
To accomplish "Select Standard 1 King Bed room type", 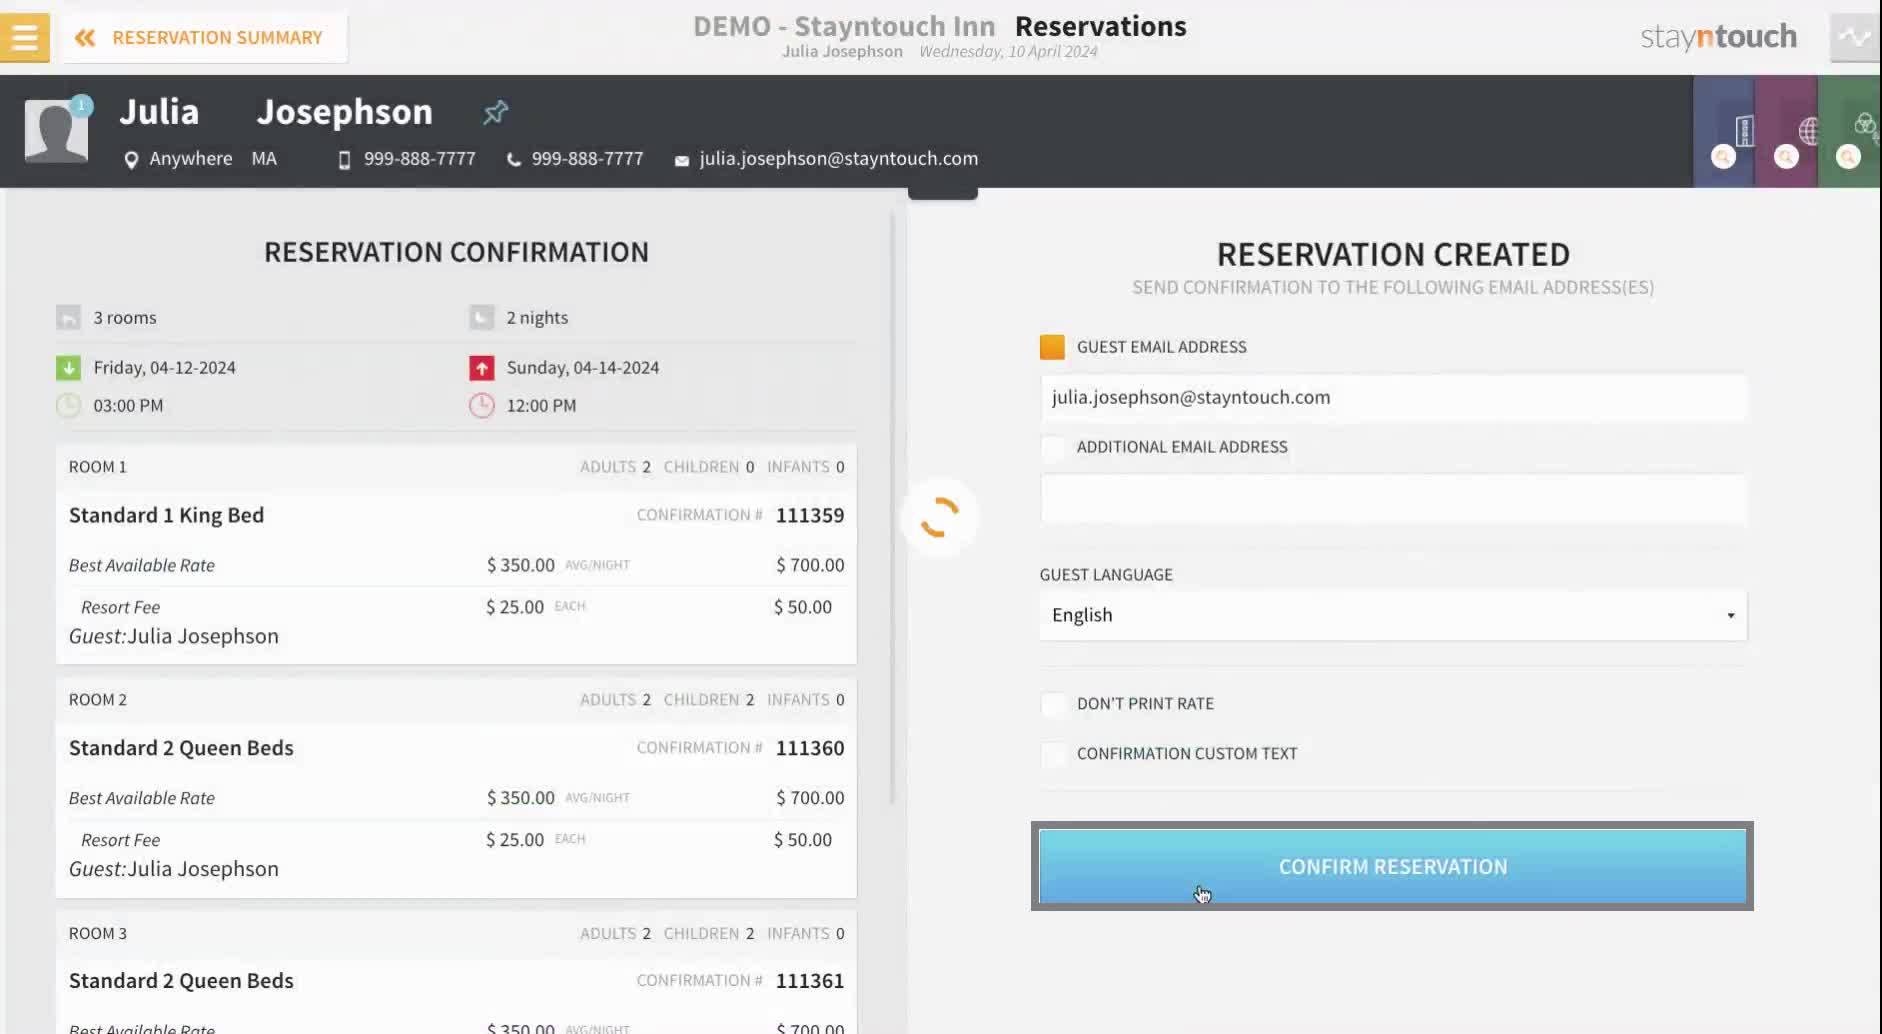I will (166, 515).
